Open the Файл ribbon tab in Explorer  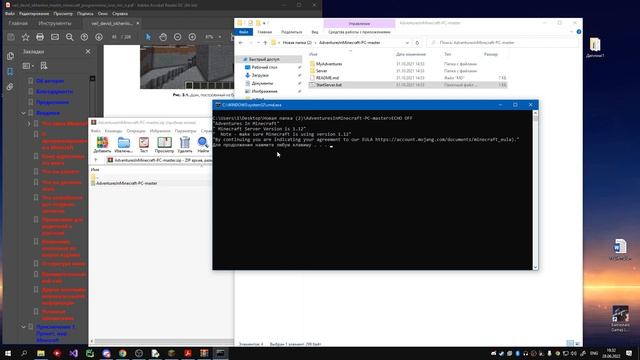[244, 32]
